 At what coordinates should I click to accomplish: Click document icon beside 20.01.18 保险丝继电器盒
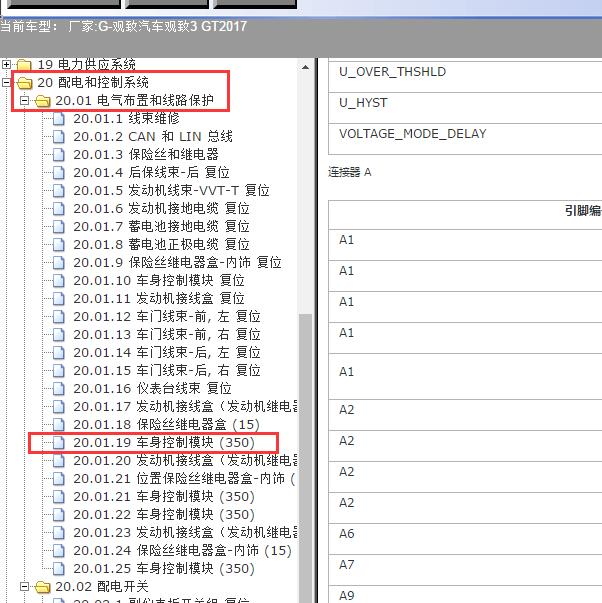[x=58, y=425]
